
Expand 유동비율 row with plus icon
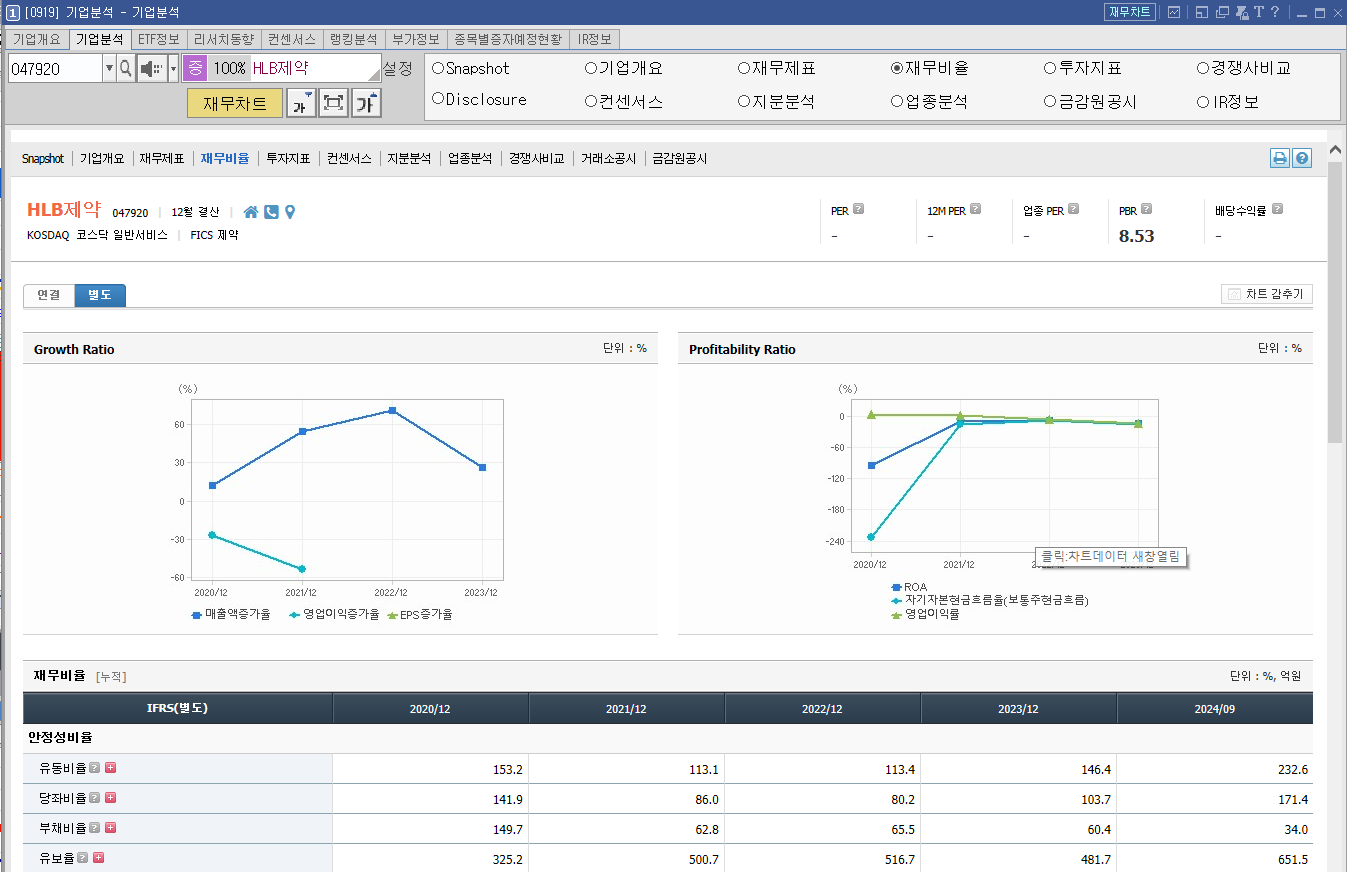pyautogui.click(x=110, y=768)
